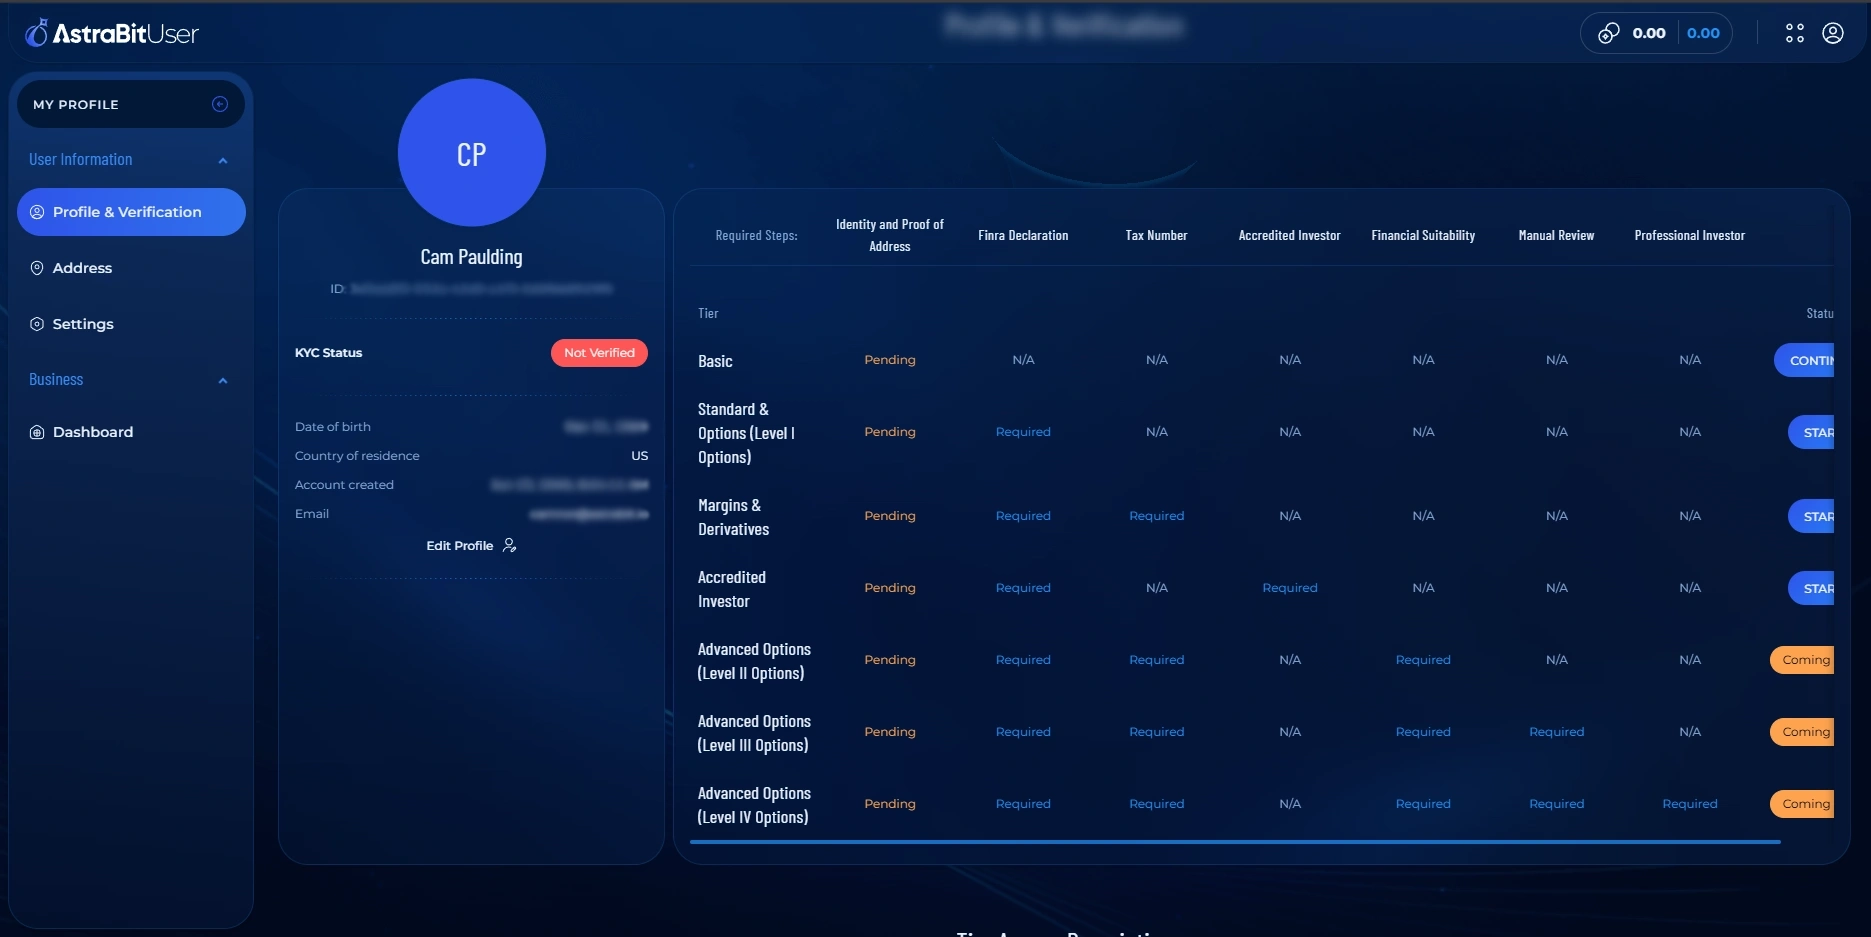1871x937 pixels.
Task: Click Continue button for Basic tier
Action: (1804, 360)
